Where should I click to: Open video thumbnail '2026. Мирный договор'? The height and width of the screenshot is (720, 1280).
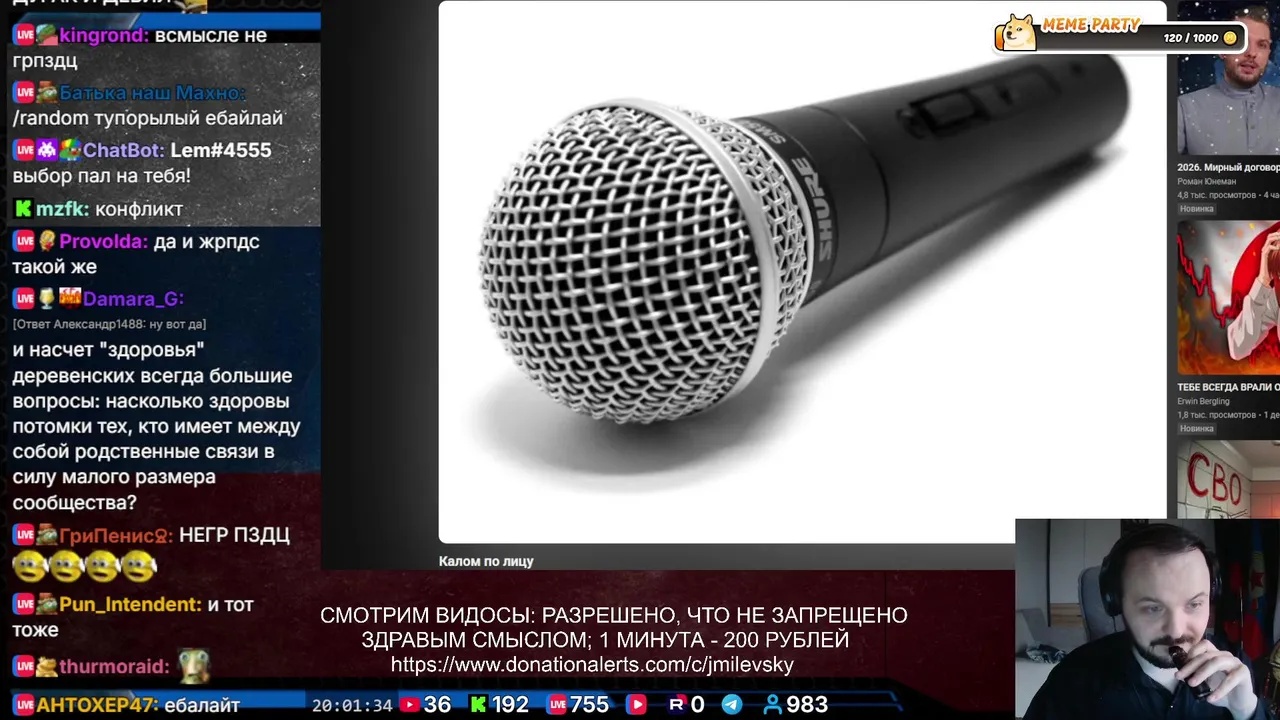coord(1228,77)
